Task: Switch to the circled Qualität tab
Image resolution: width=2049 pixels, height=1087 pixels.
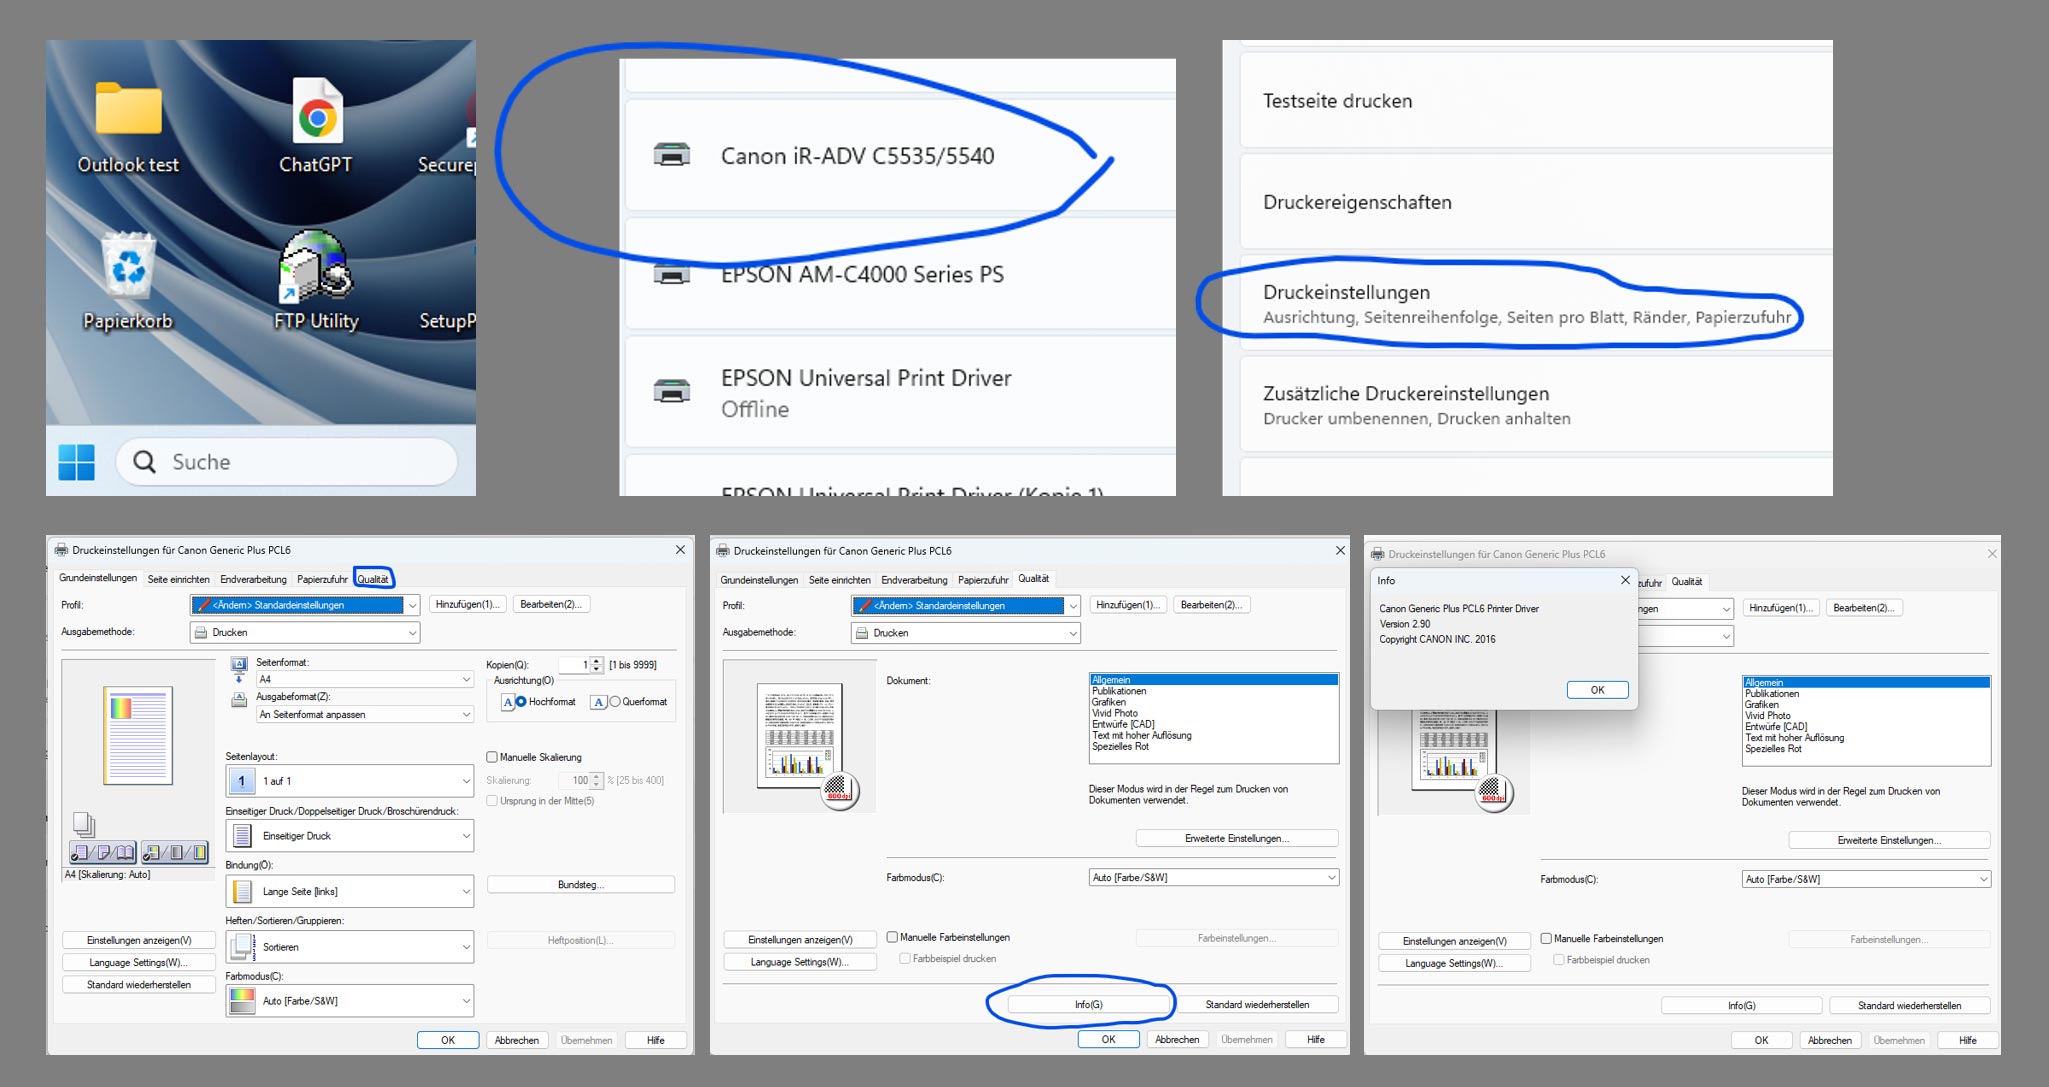Action: pos(374,579)
